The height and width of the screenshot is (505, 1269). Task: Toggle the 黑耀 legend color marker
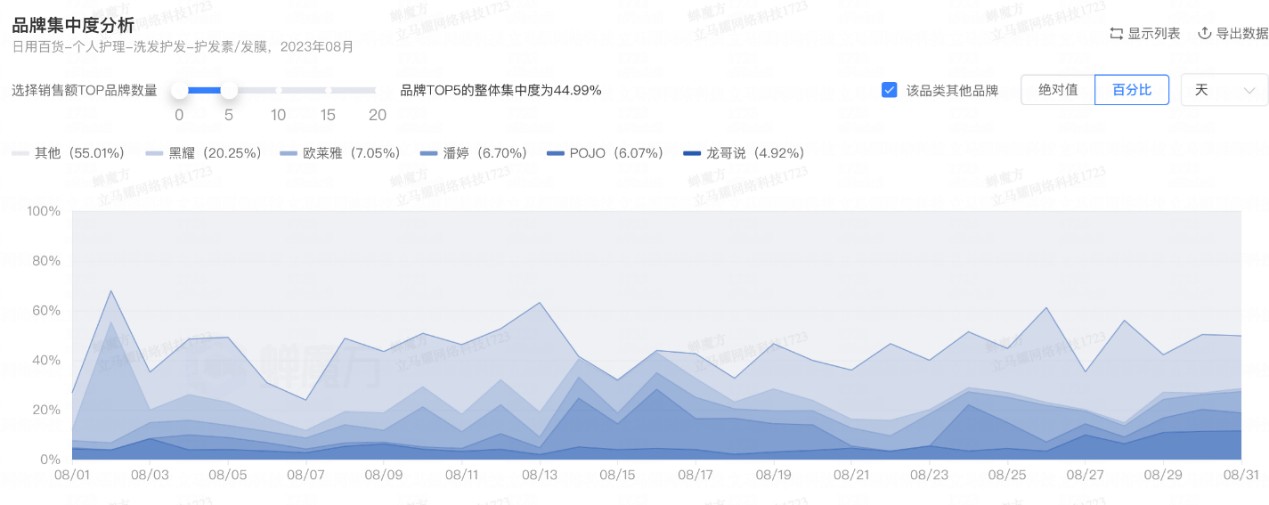154,154
